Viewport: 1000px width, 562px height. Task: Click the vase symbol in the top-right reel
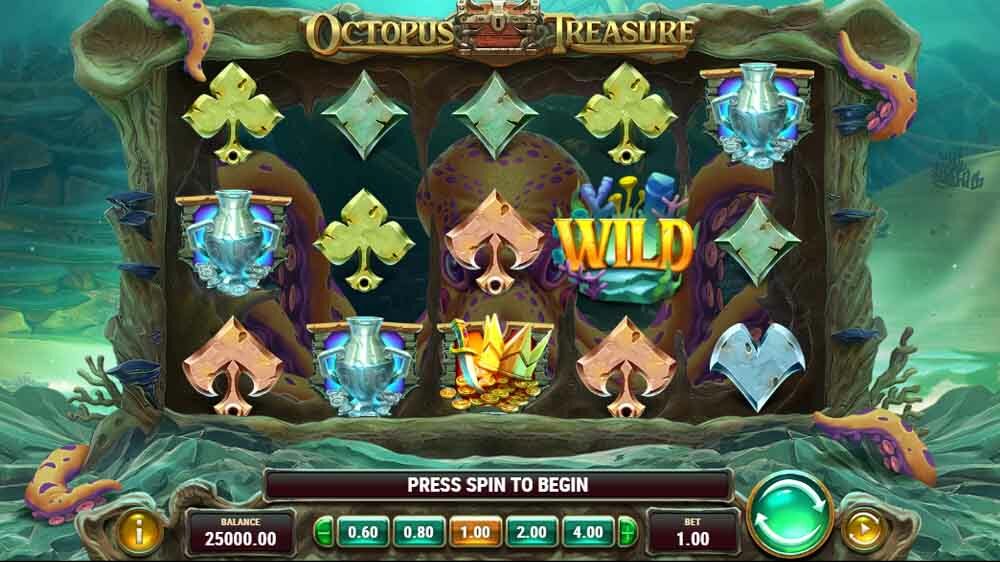coord(756,115)
